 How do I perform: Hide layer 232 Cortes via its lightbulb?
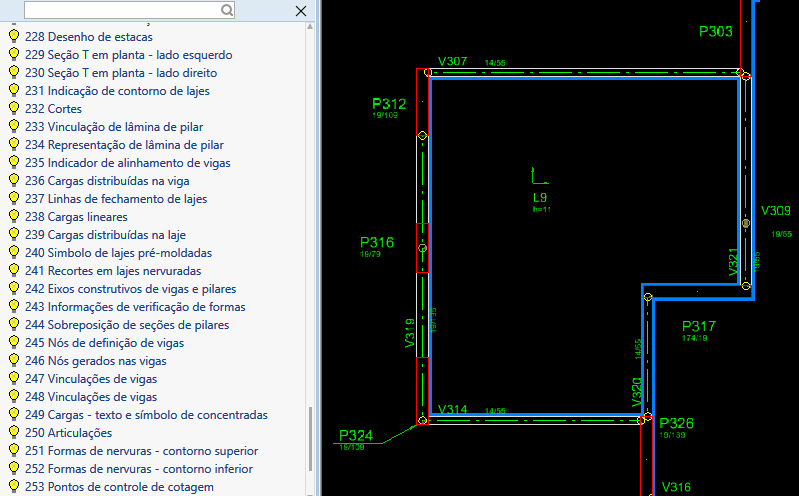tap(14, 109)
